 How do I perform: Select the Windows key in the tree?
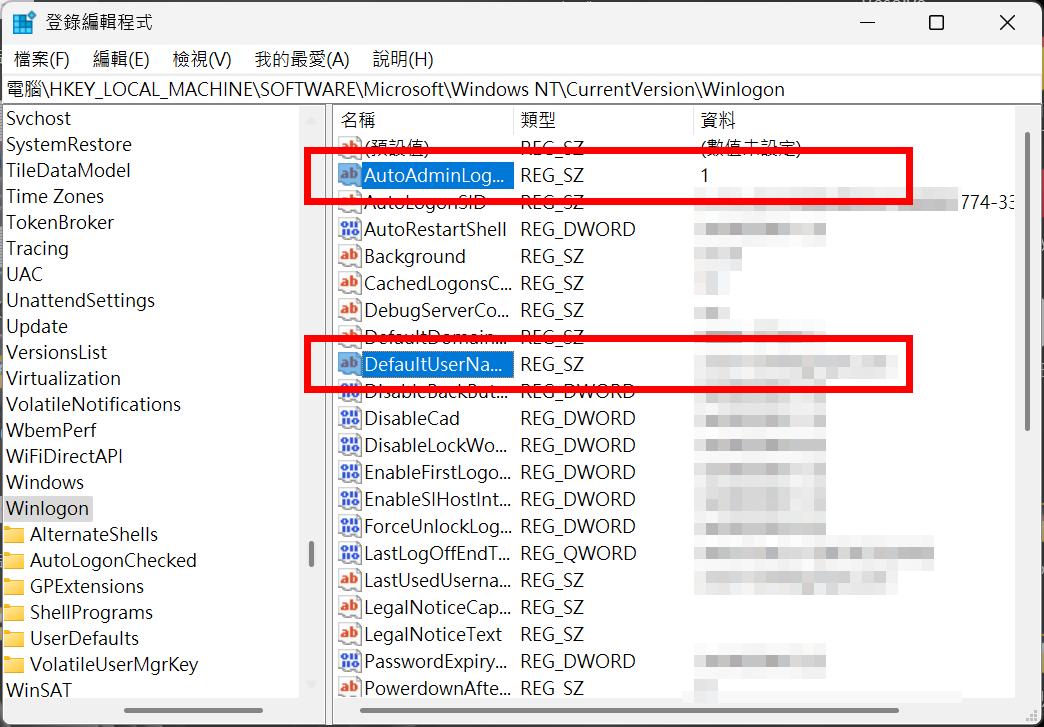pyautogui.click(x=45, y=482)
